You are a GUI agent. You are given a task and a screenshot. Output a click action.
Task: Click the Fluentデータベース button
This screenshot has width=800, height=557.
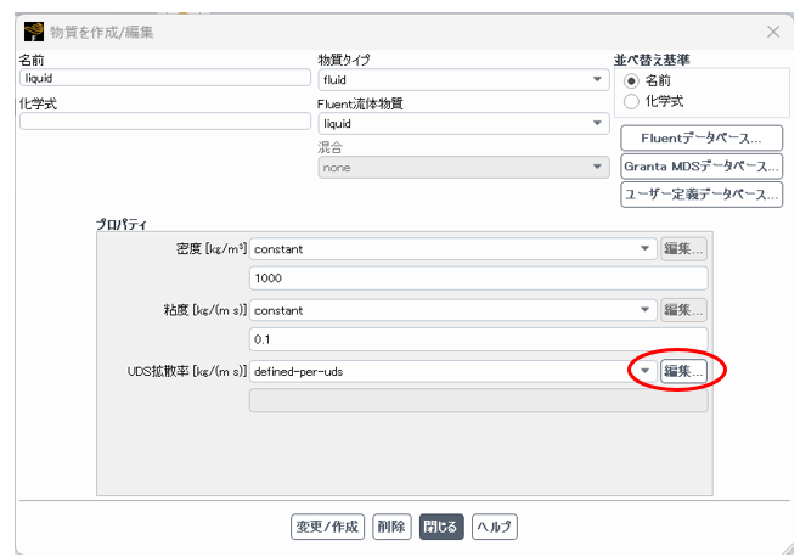[x=700, y=138]
